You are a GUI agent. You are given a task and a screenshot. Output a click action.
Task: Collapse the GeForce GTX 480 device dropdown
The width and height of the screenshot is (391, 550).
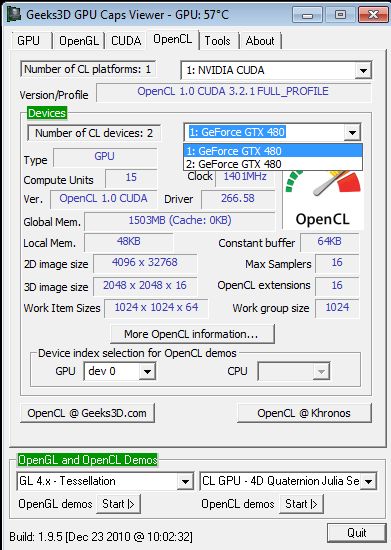click(x=352, y=132)
